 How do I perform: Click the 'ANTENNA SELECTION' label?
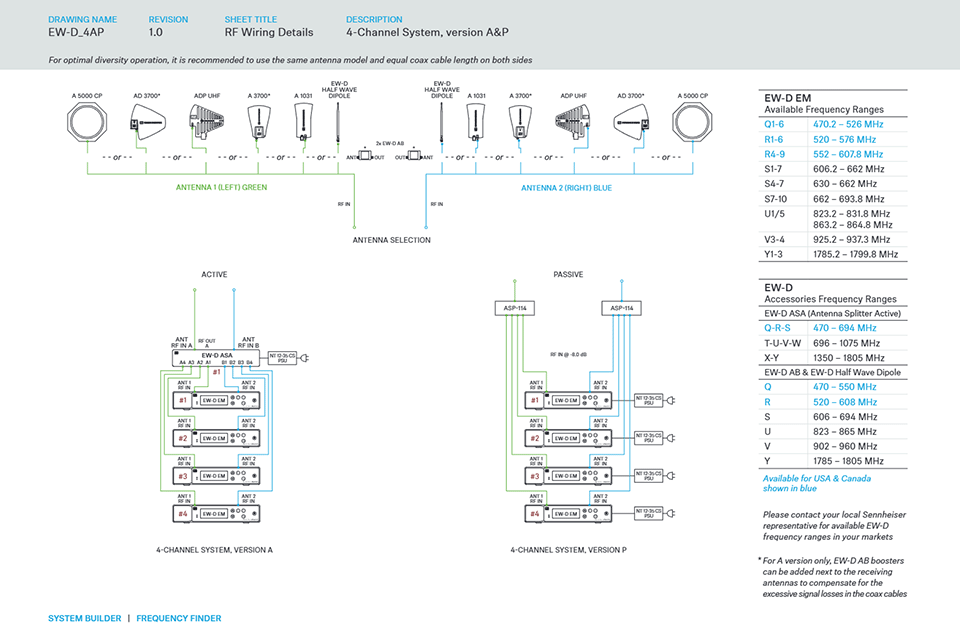[391, 240]
